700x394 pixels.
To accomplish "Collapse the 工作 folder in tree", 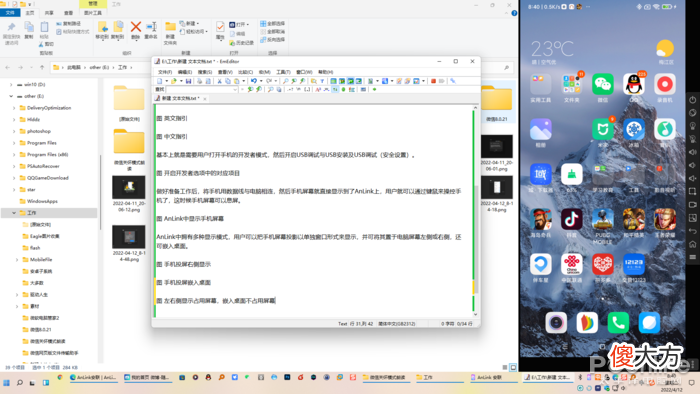I will tap(14, 213).
